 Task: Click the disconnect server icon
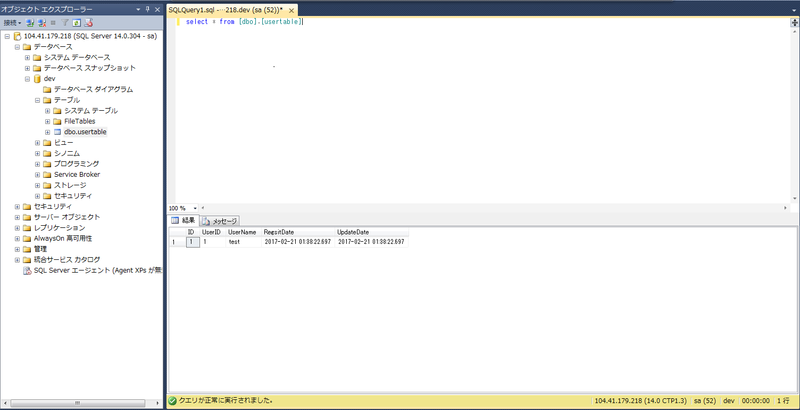coord(42,23)
